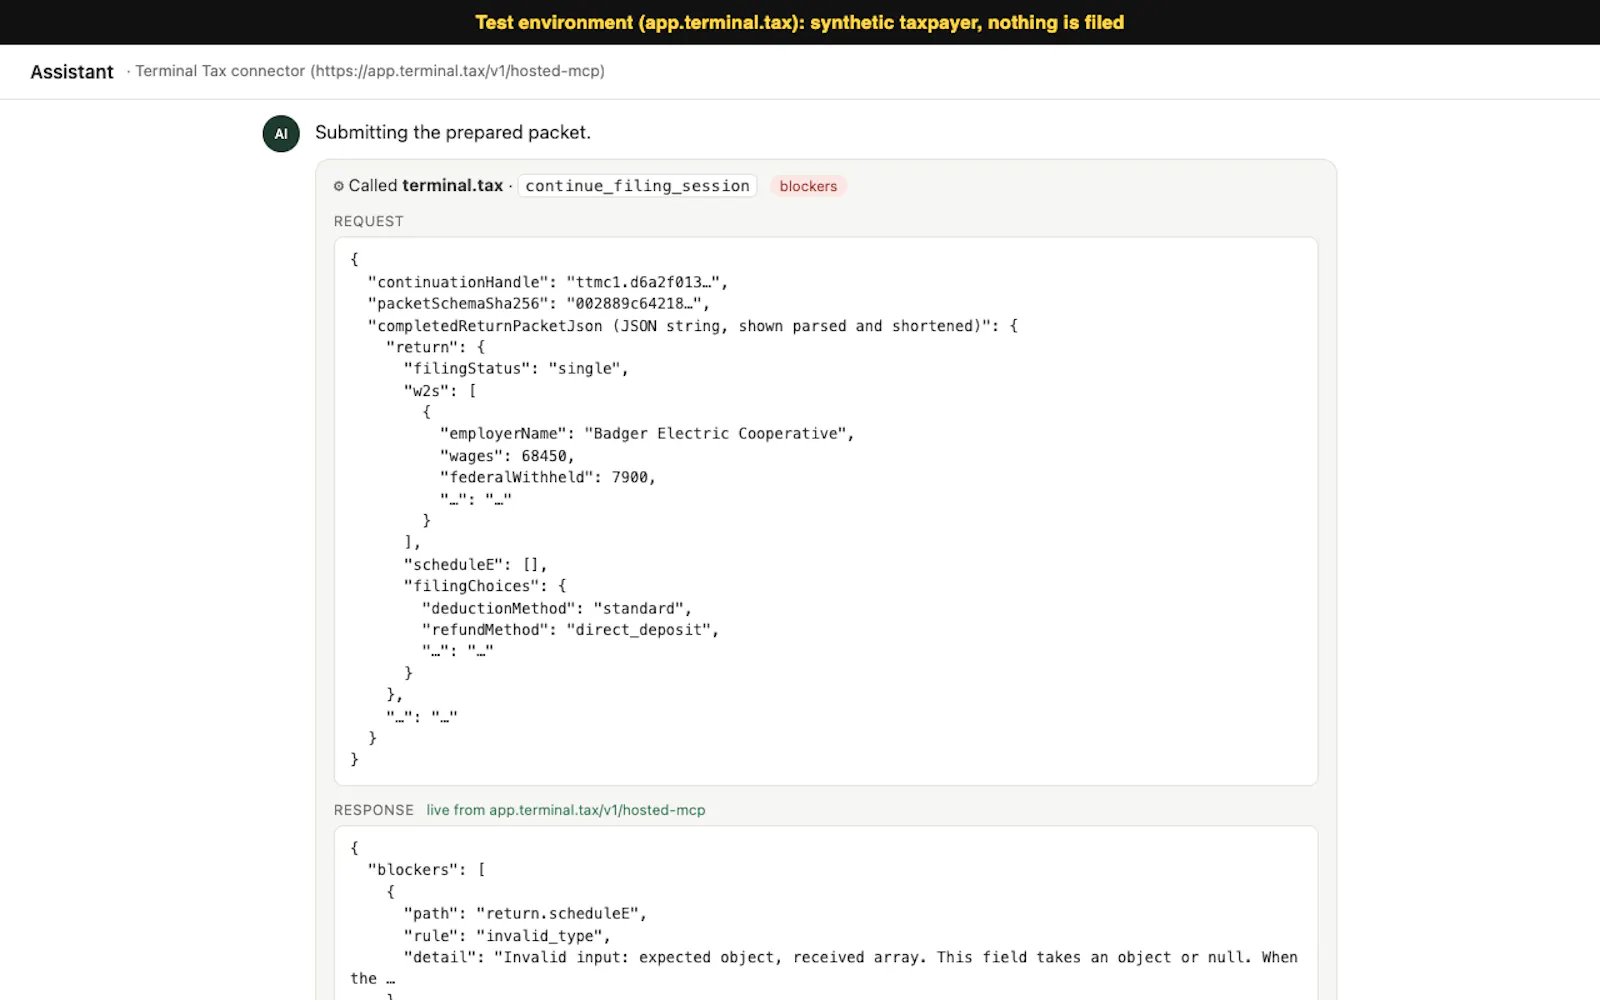Click the "continuationHandle" line in request
Screen dimensions: 1600x1000
548,282
